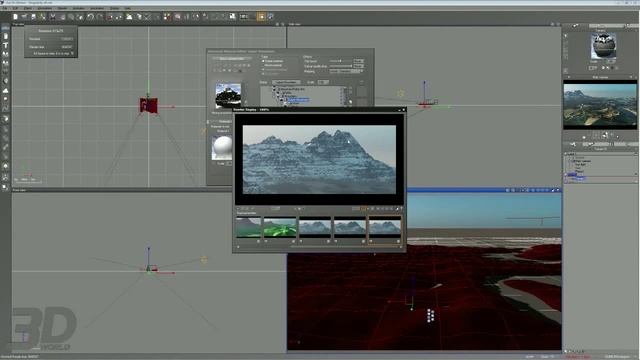
Task: Adjust the top Effects slider in material editor
Action: 340,61
